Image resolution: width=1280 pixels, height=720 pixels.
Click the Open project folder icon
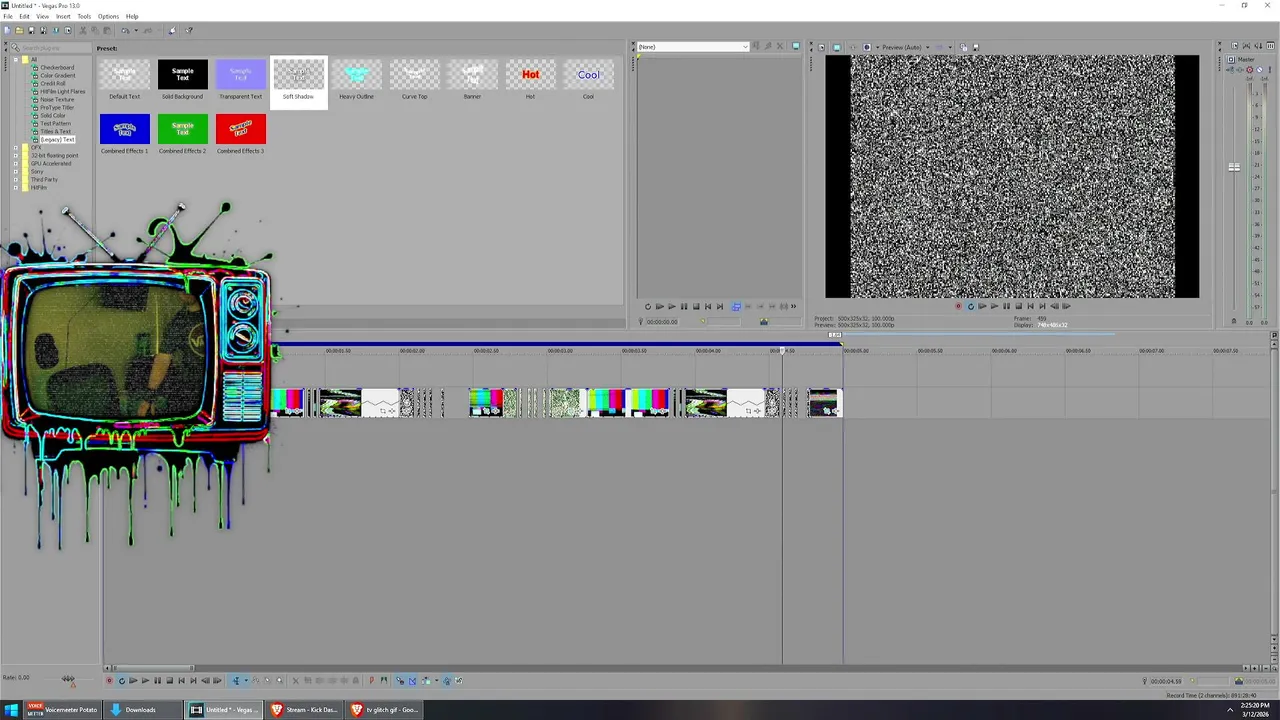click(x=19, y=30)
